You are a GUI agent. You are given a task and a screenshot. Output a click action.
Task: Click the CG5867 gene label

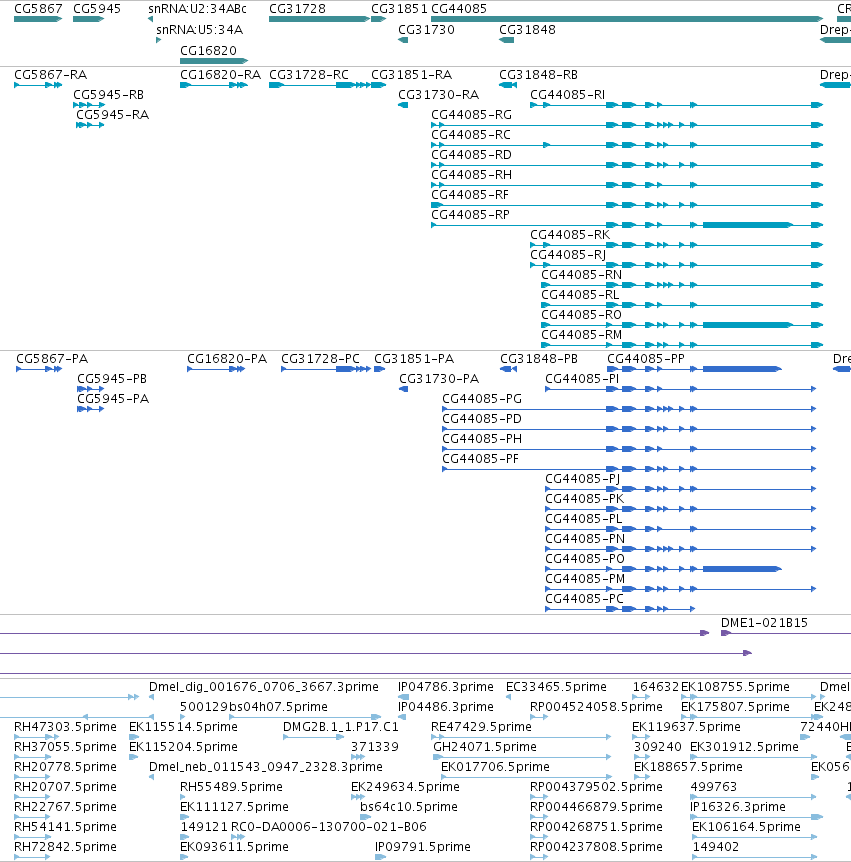coord(38,9)
